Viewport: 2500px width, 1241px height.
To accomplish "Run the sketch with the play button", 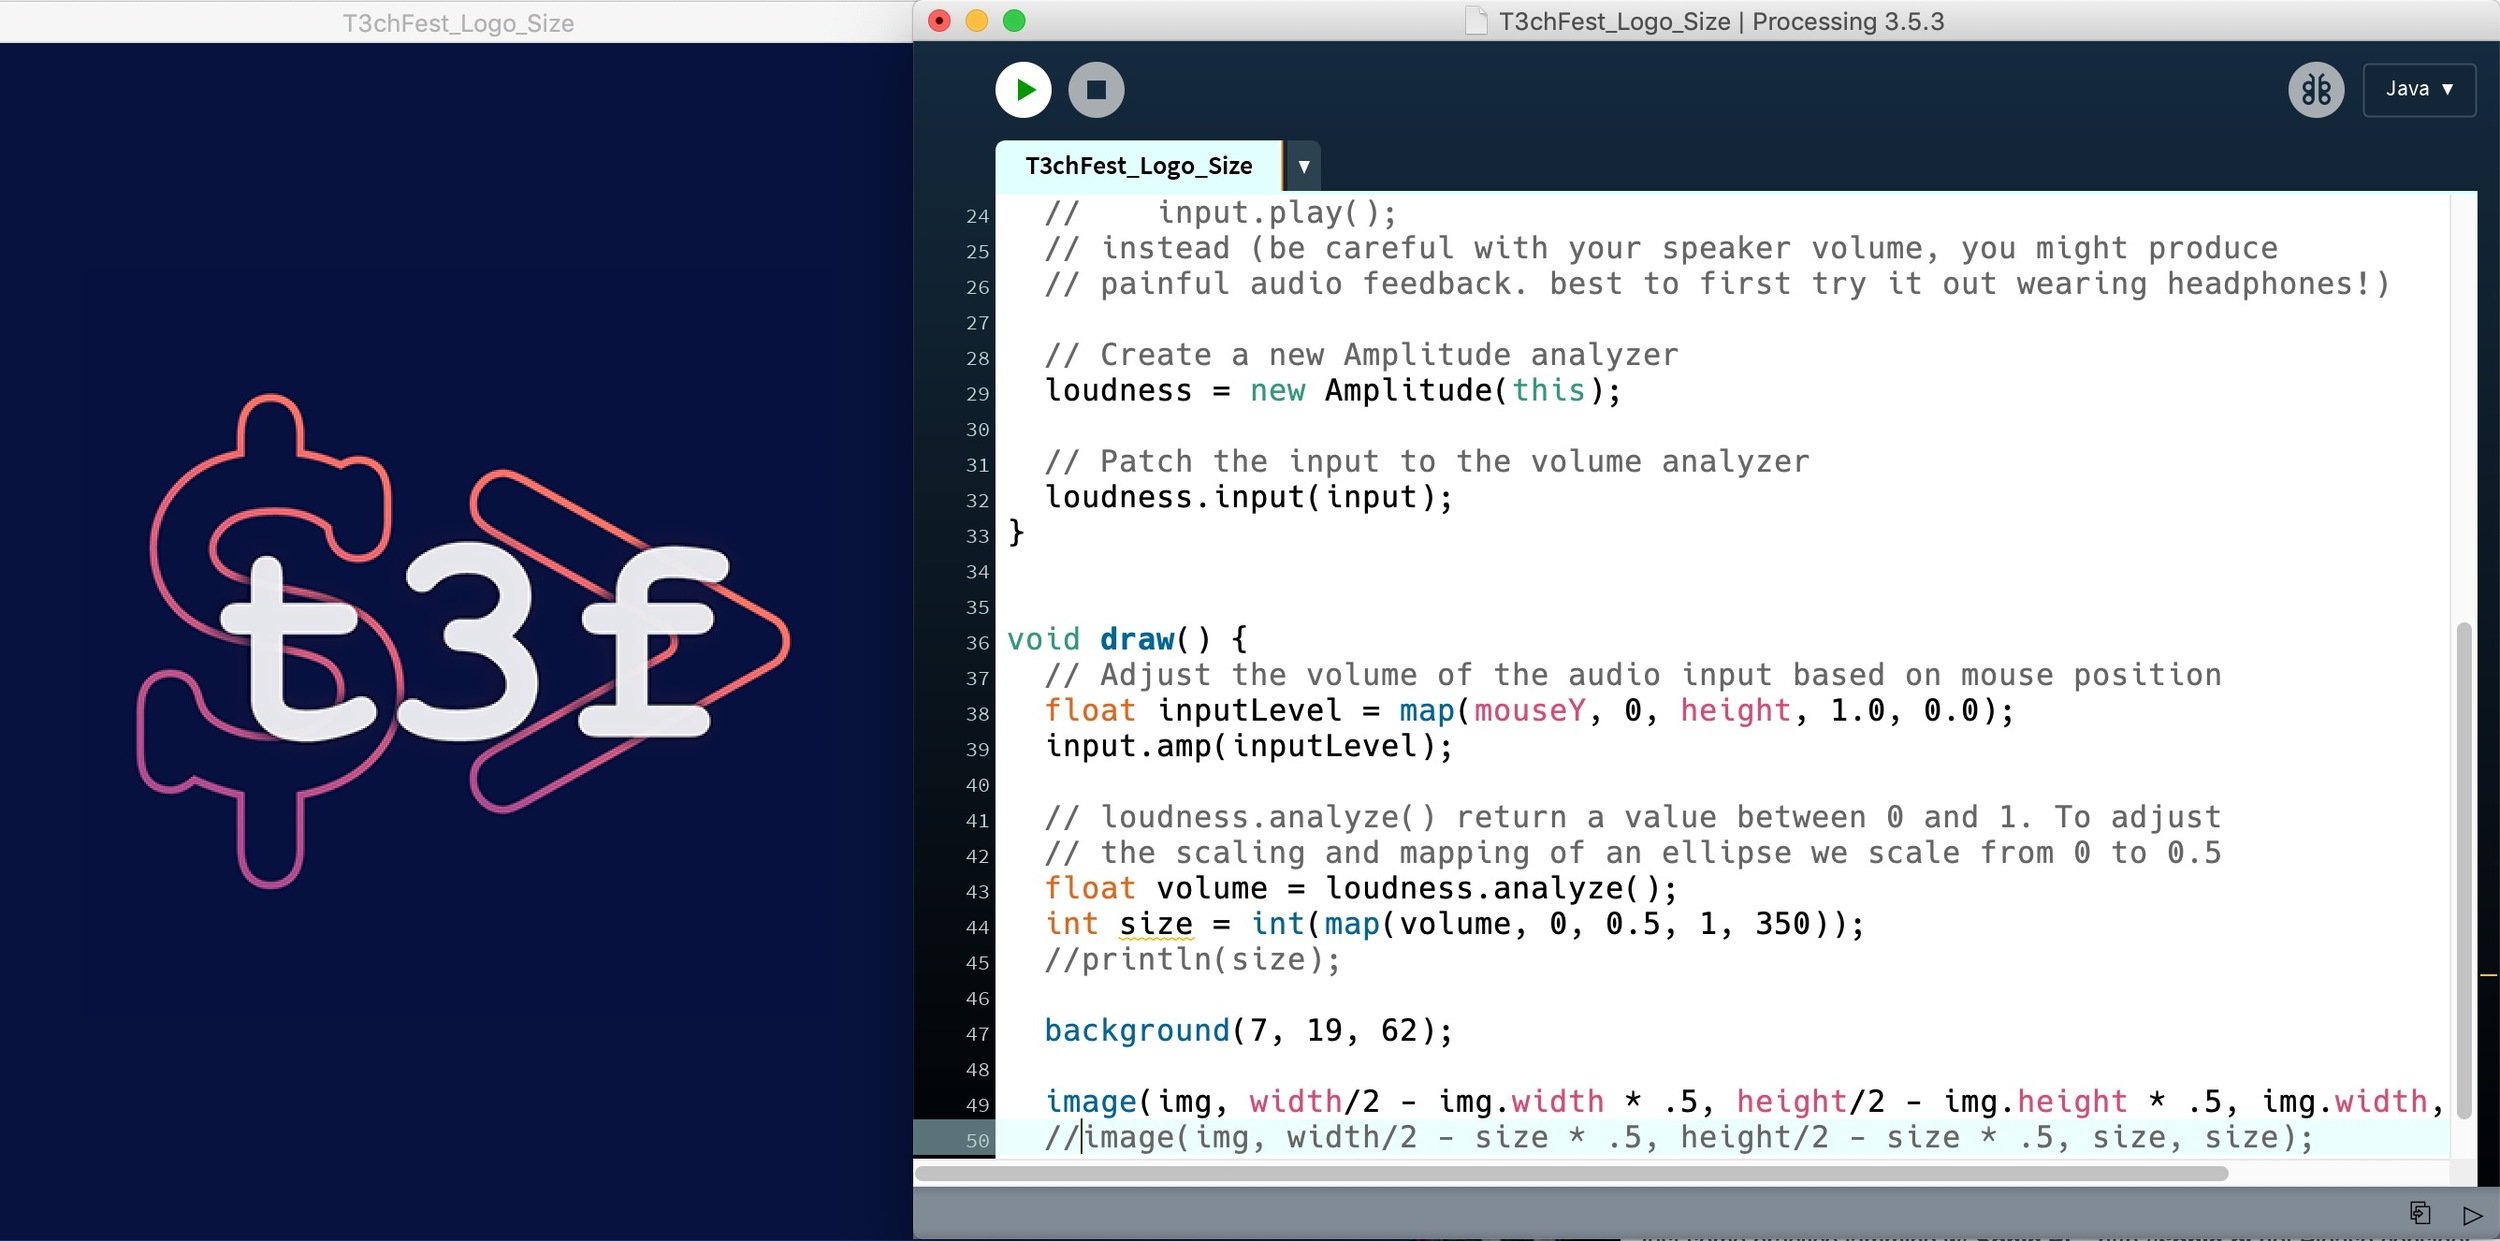I will pos(1023,90).
